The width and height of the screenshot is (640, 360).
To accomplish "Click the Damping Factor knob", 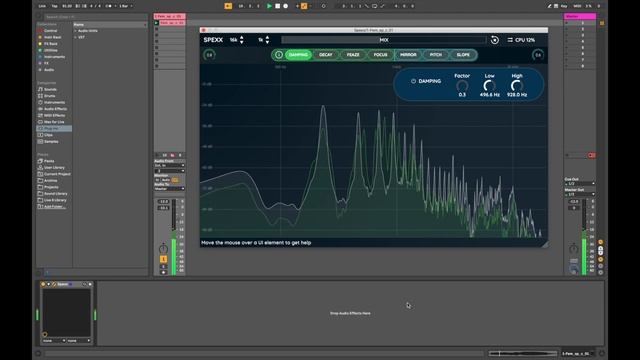I will click(x=462, y=86).
